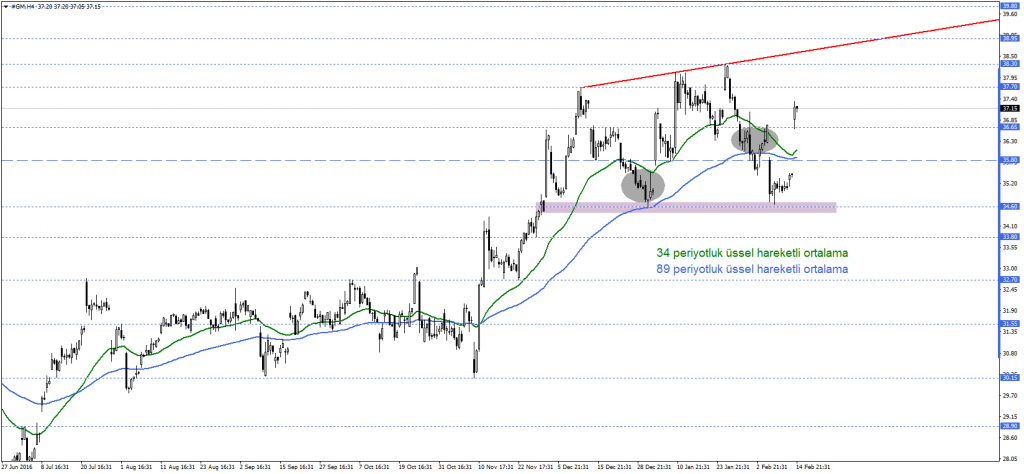The width and height of the screenshot is (1024, 474).
Task: Click the 15 Sep 16:31 date label
Action: [298, 467]
